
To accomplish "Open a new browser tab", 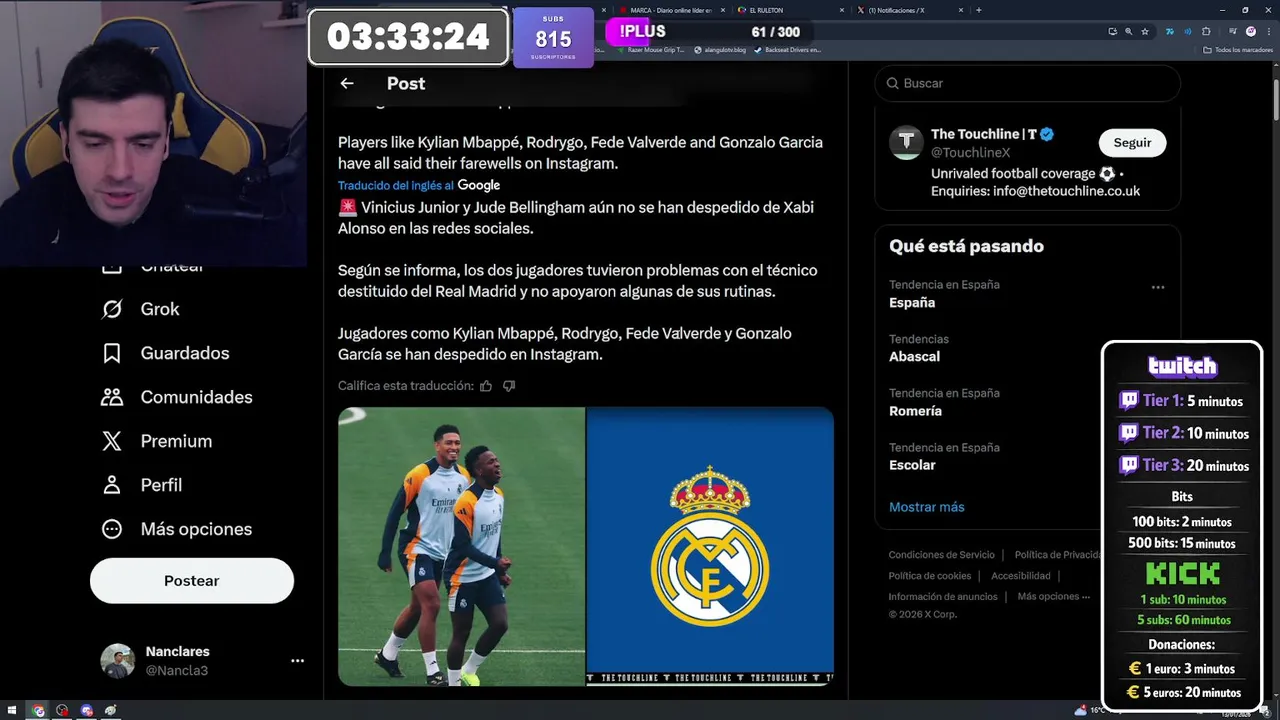I will 979,10.
